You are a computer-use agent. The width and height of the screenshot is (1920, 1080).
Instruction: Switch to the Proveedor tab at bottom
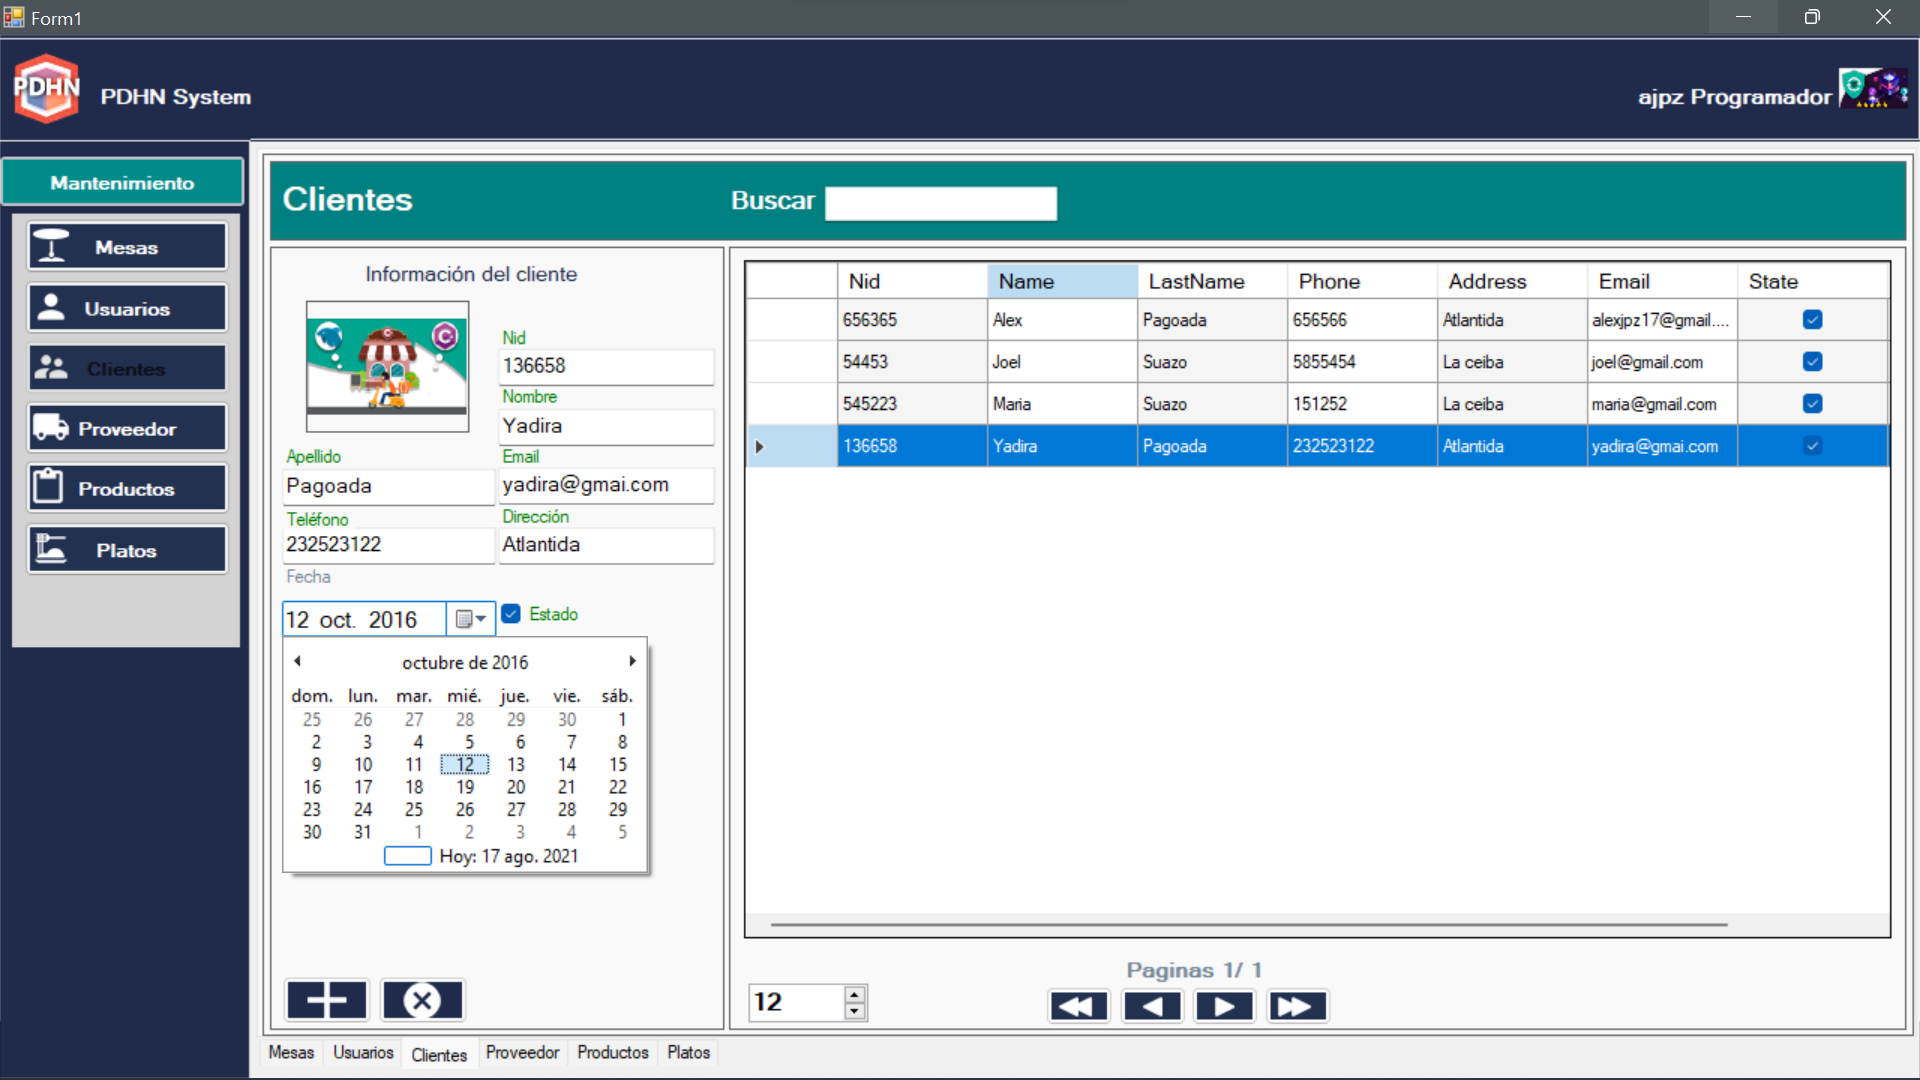coord(522,1052)
